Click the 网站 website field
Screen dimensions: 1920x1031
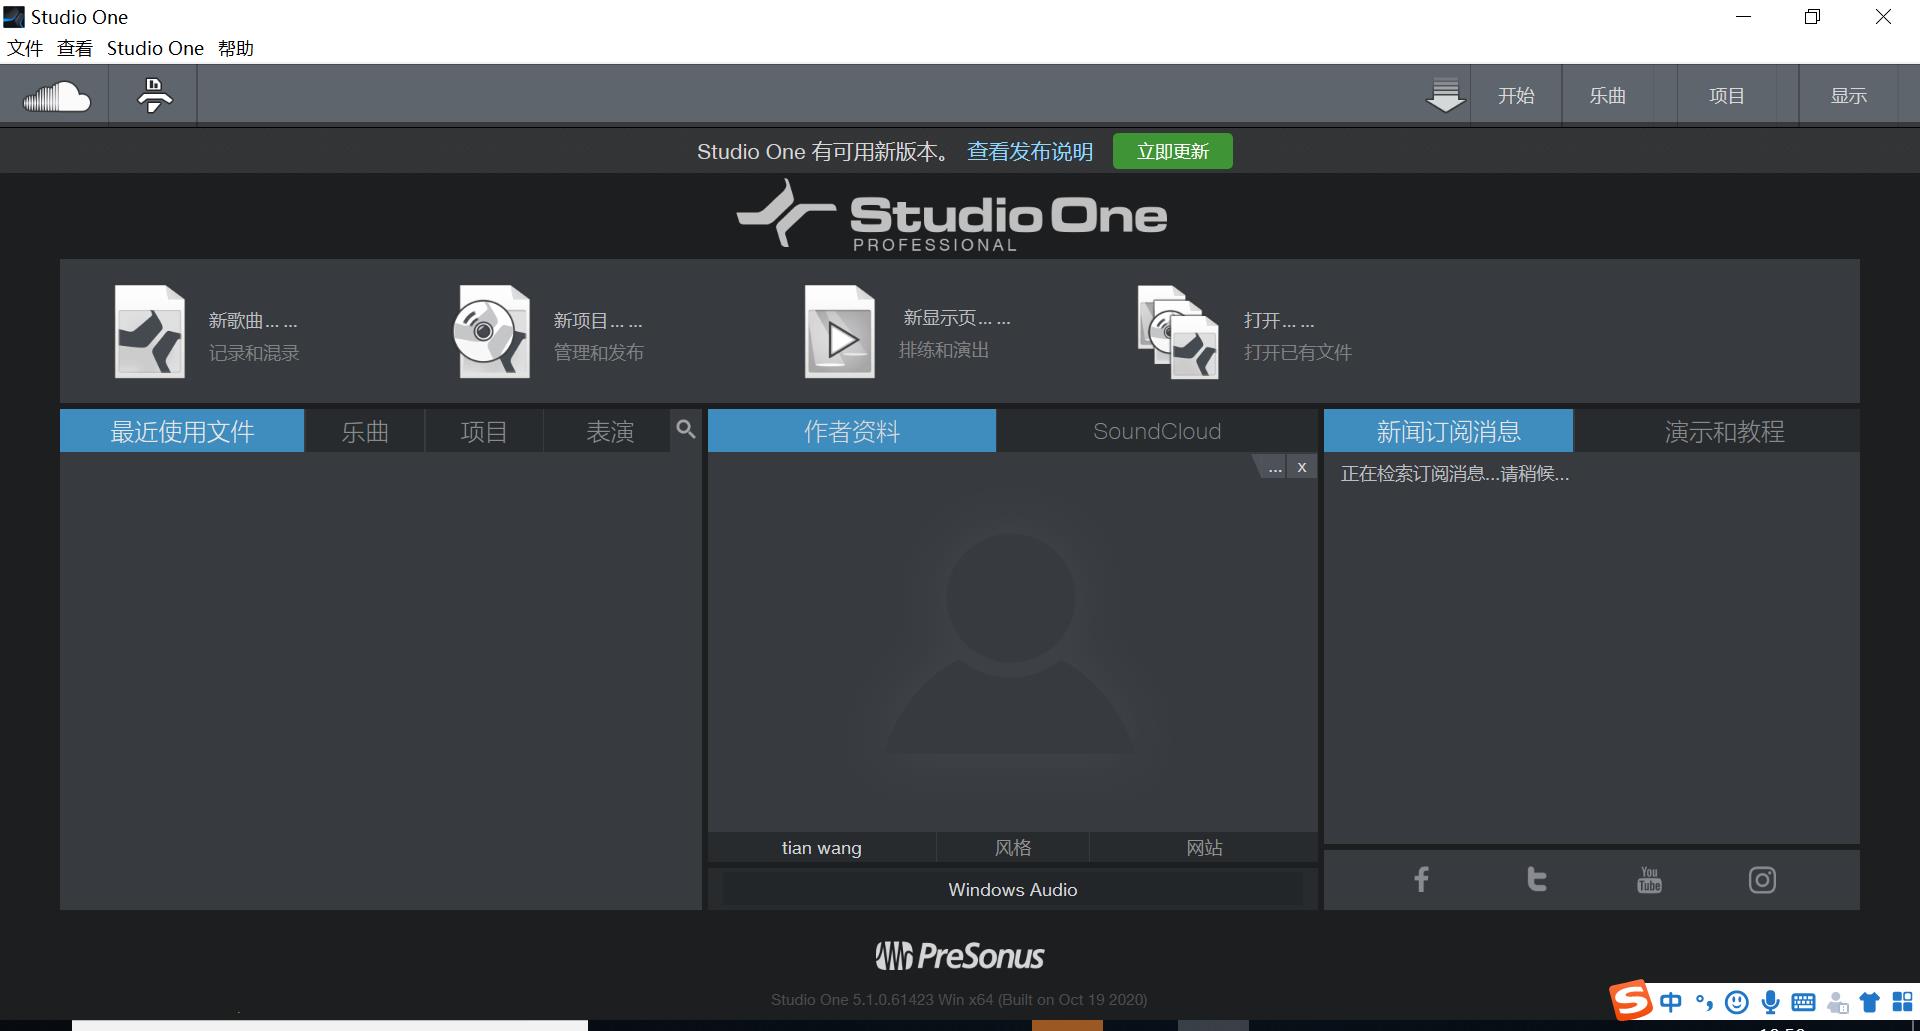click(1204, 847)
